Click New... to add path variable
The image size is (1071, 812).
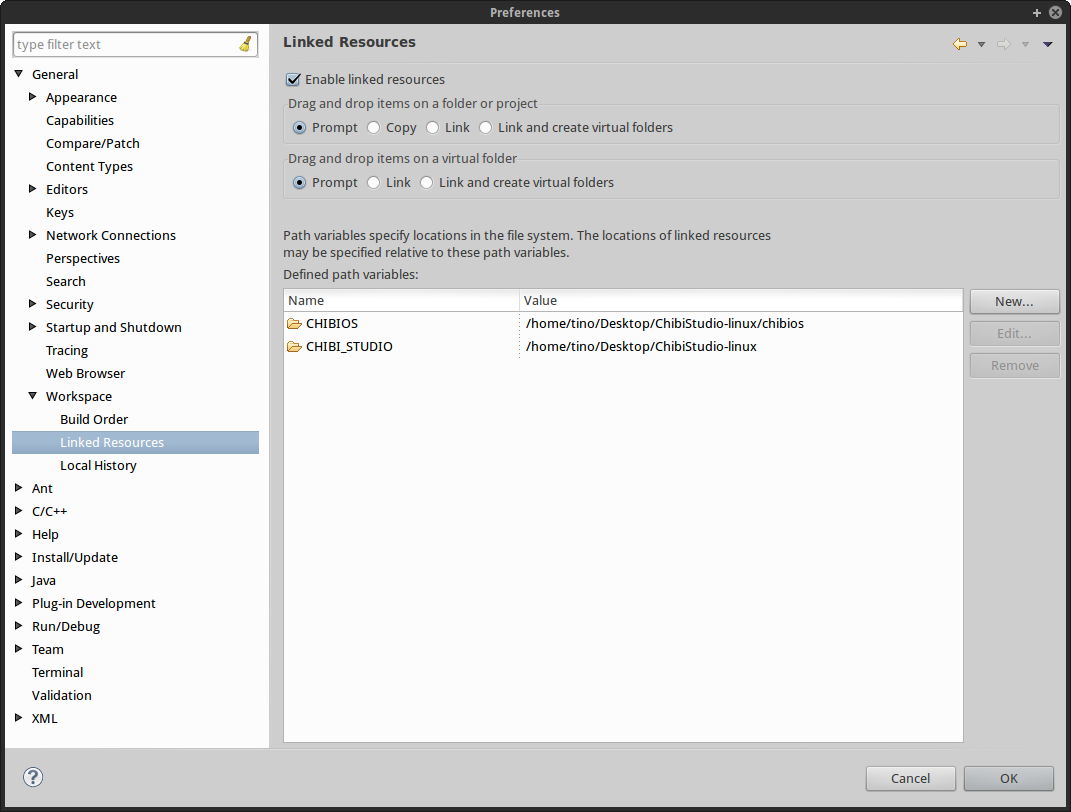(1014, 301)
